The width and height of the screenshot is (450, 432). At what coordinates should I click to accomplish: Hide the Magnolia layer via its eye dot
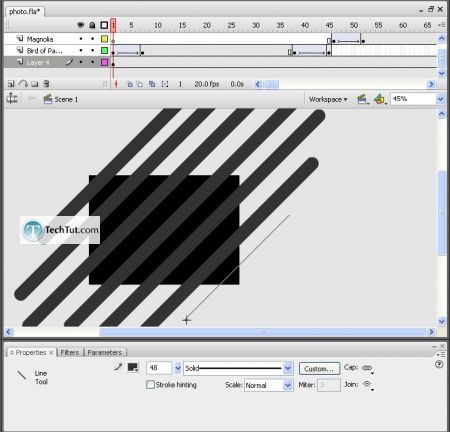[x=81, y=39]
